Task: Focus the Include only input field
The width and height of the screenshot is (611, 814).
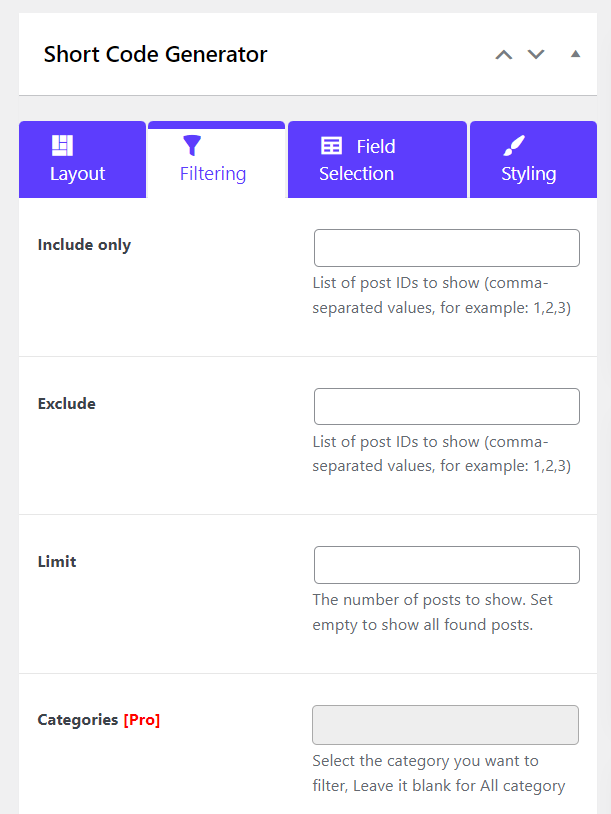Action: [446, 248]
